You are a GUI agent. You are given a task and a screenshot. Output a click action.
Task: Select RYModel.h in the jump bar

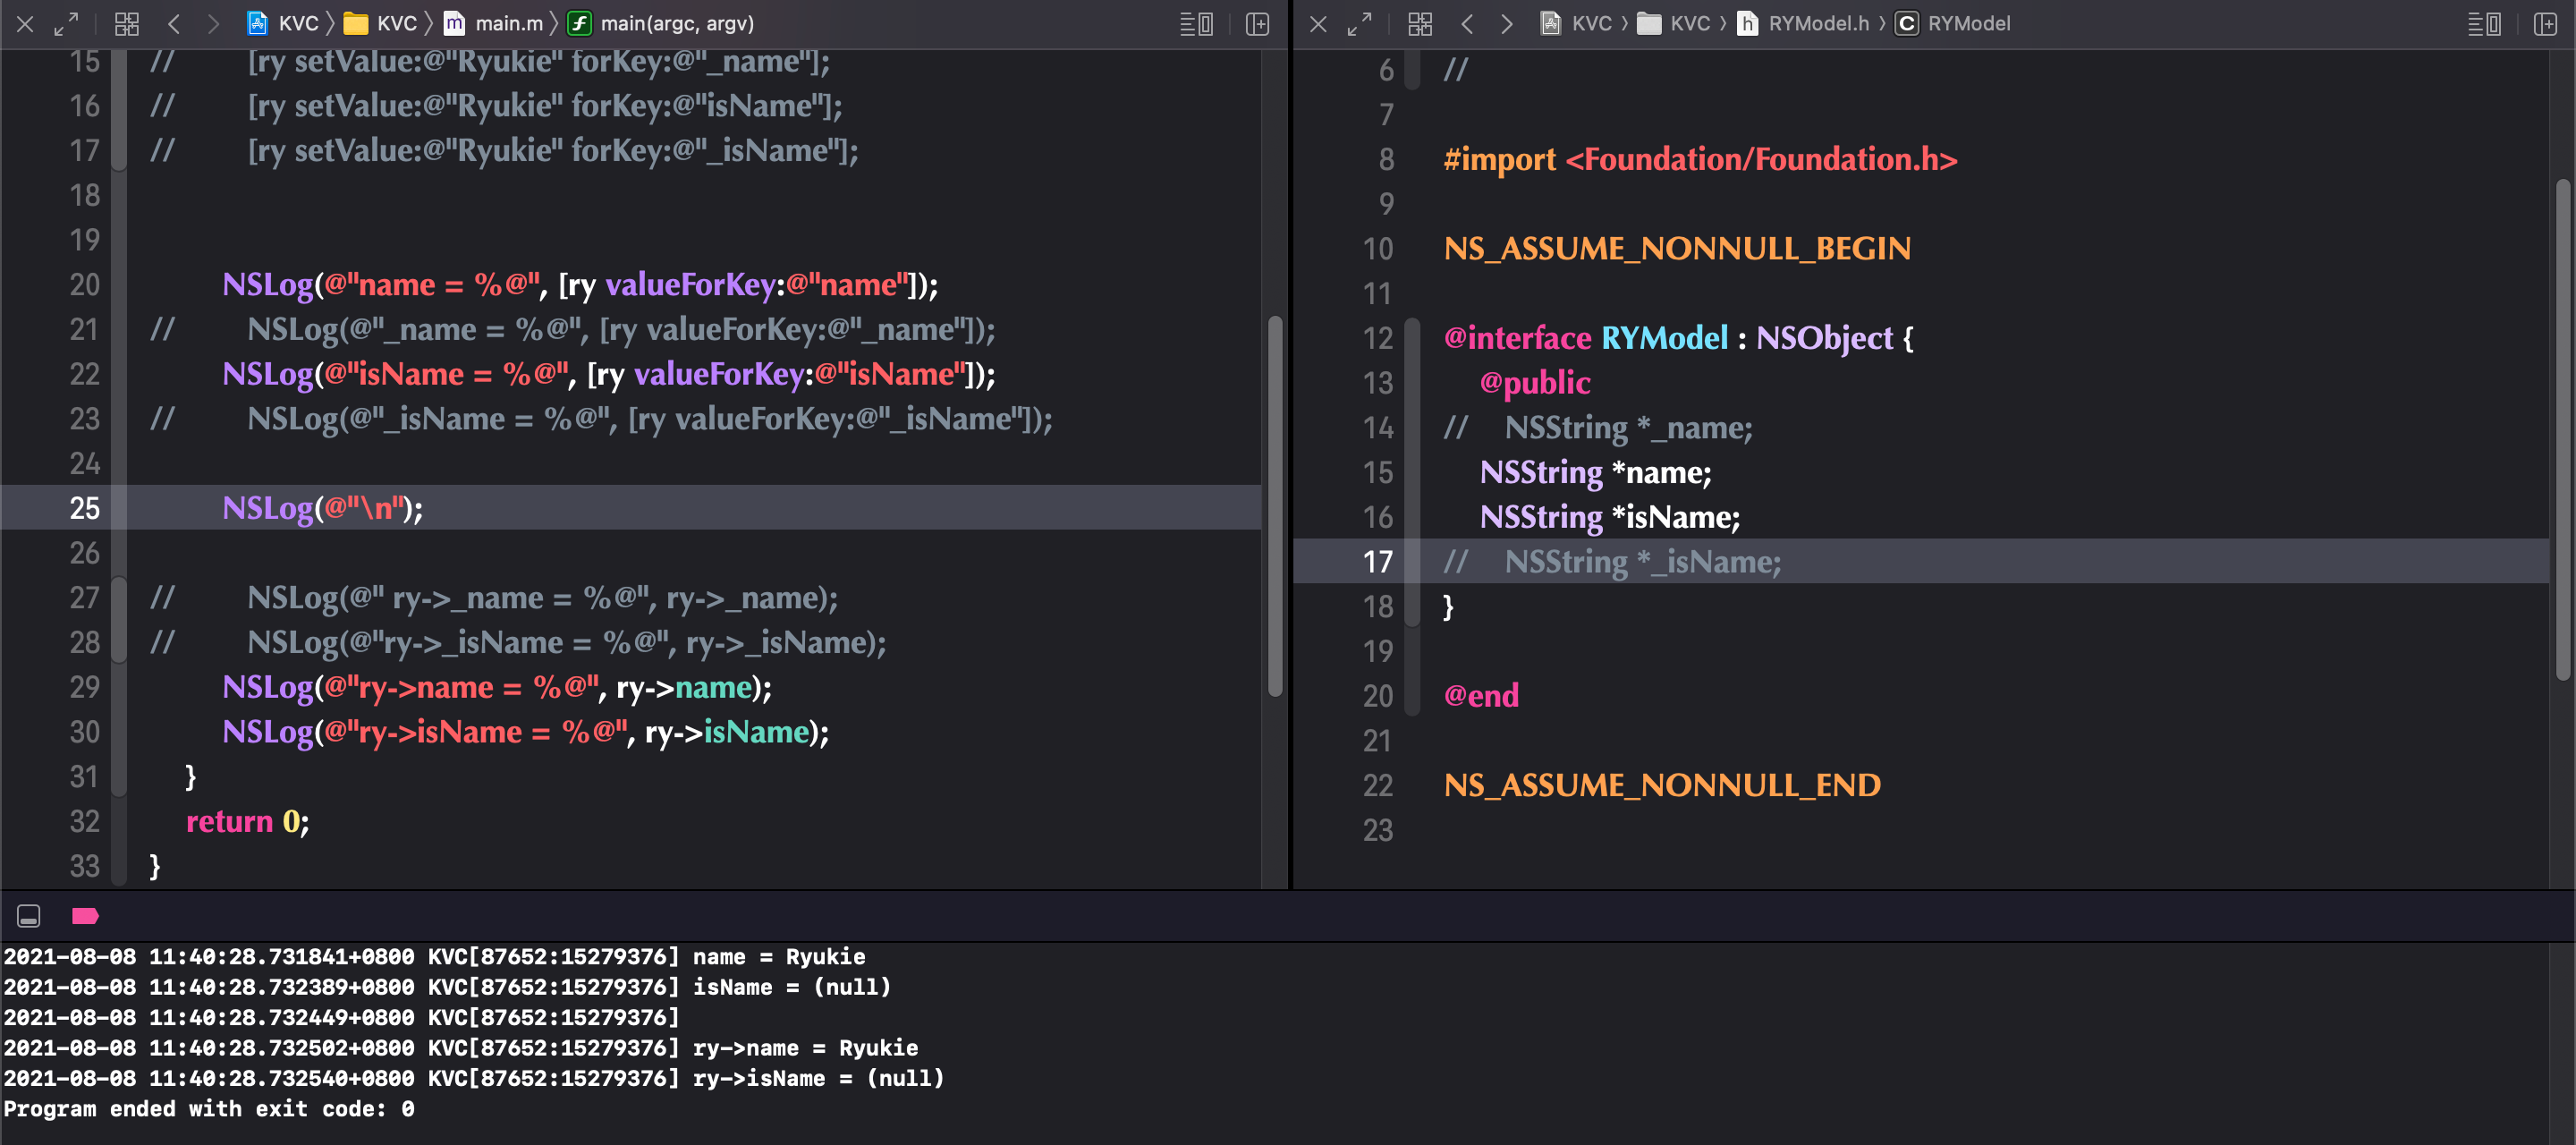click(x=1803, y=23)
